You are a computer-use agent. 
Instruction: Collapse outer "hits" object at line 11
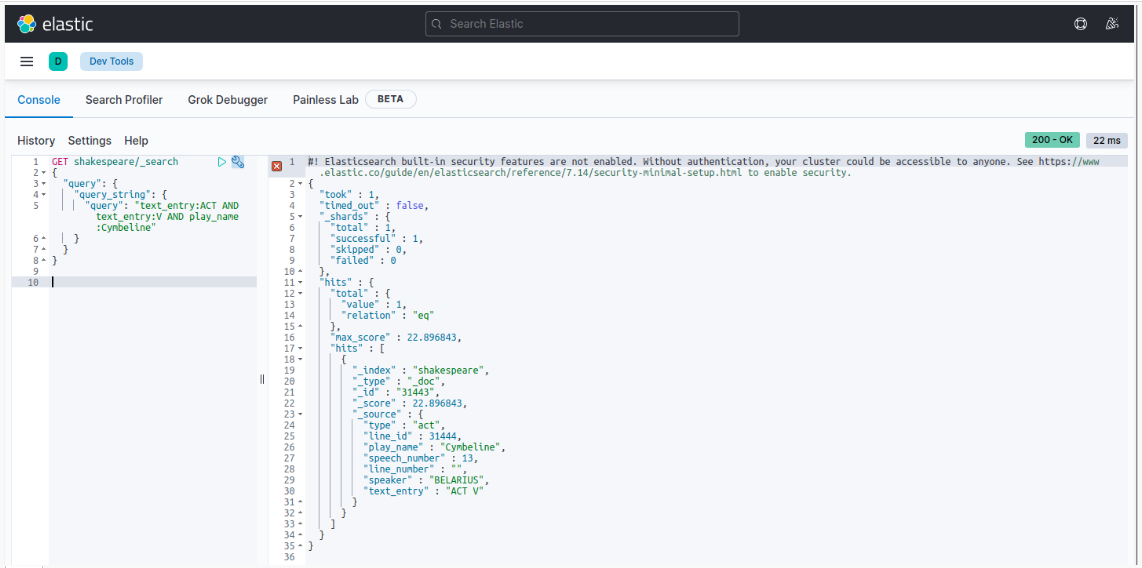[300, 283]
